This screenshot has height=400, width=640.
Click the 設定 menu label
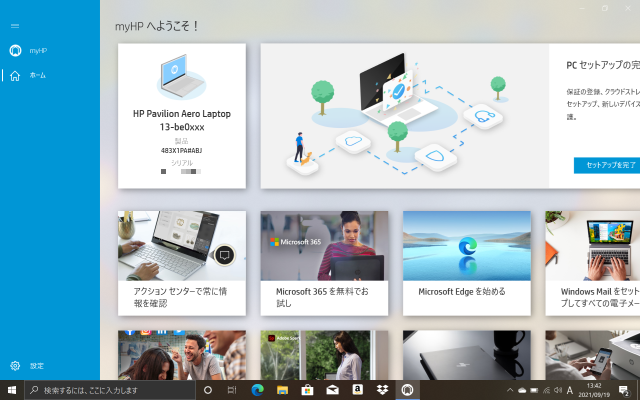(x=37, y=366)
